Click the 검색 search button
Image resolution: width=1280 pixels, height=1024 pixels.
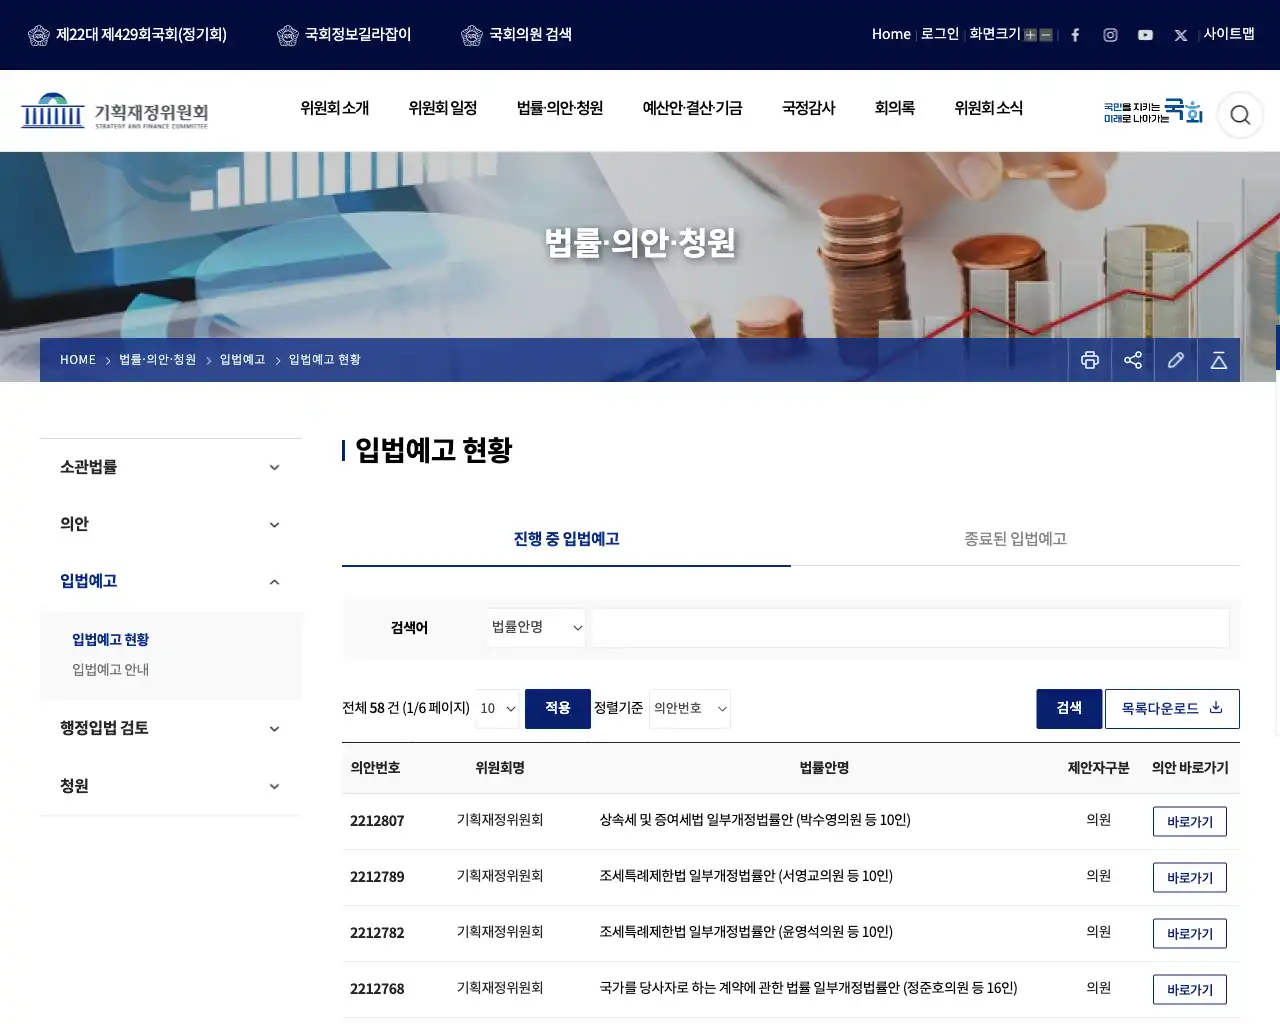click(1069, 709)
